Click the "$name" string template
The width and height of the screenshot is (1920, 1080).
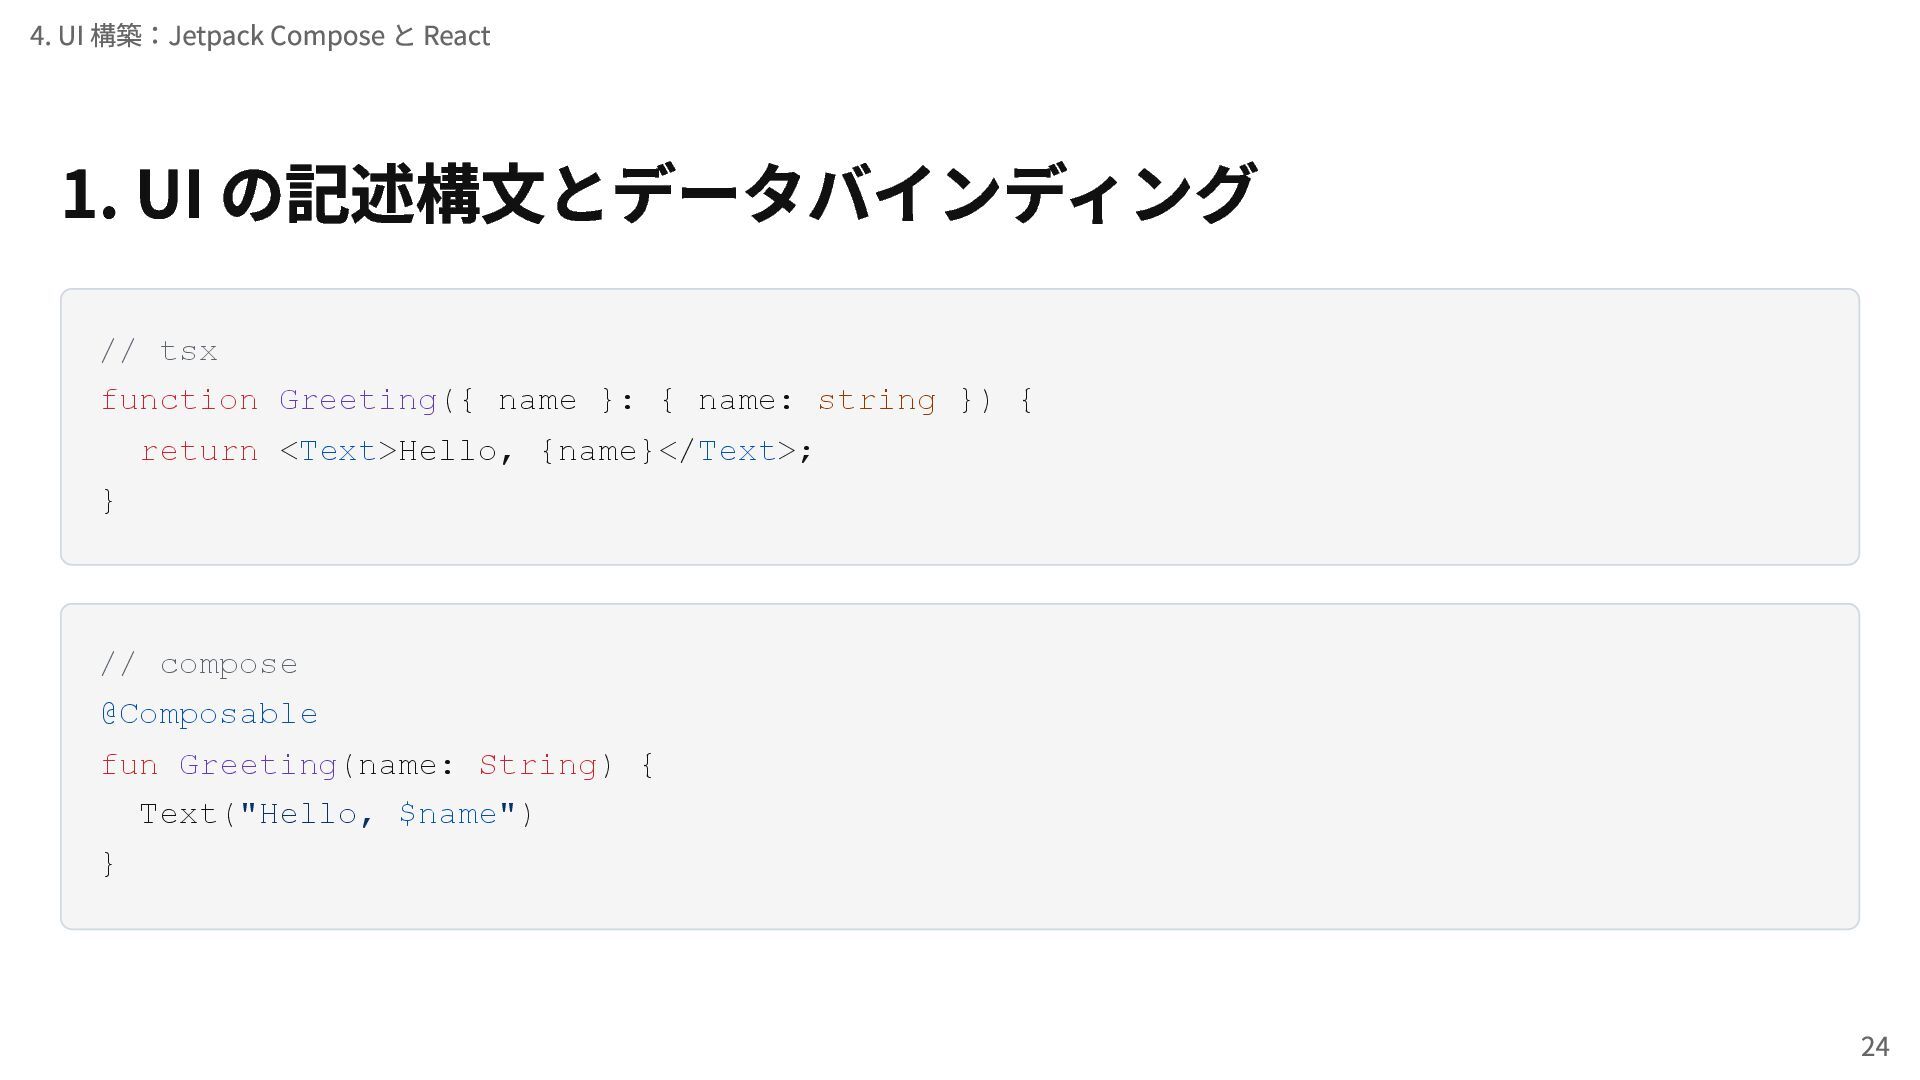(x=447, y=814)
